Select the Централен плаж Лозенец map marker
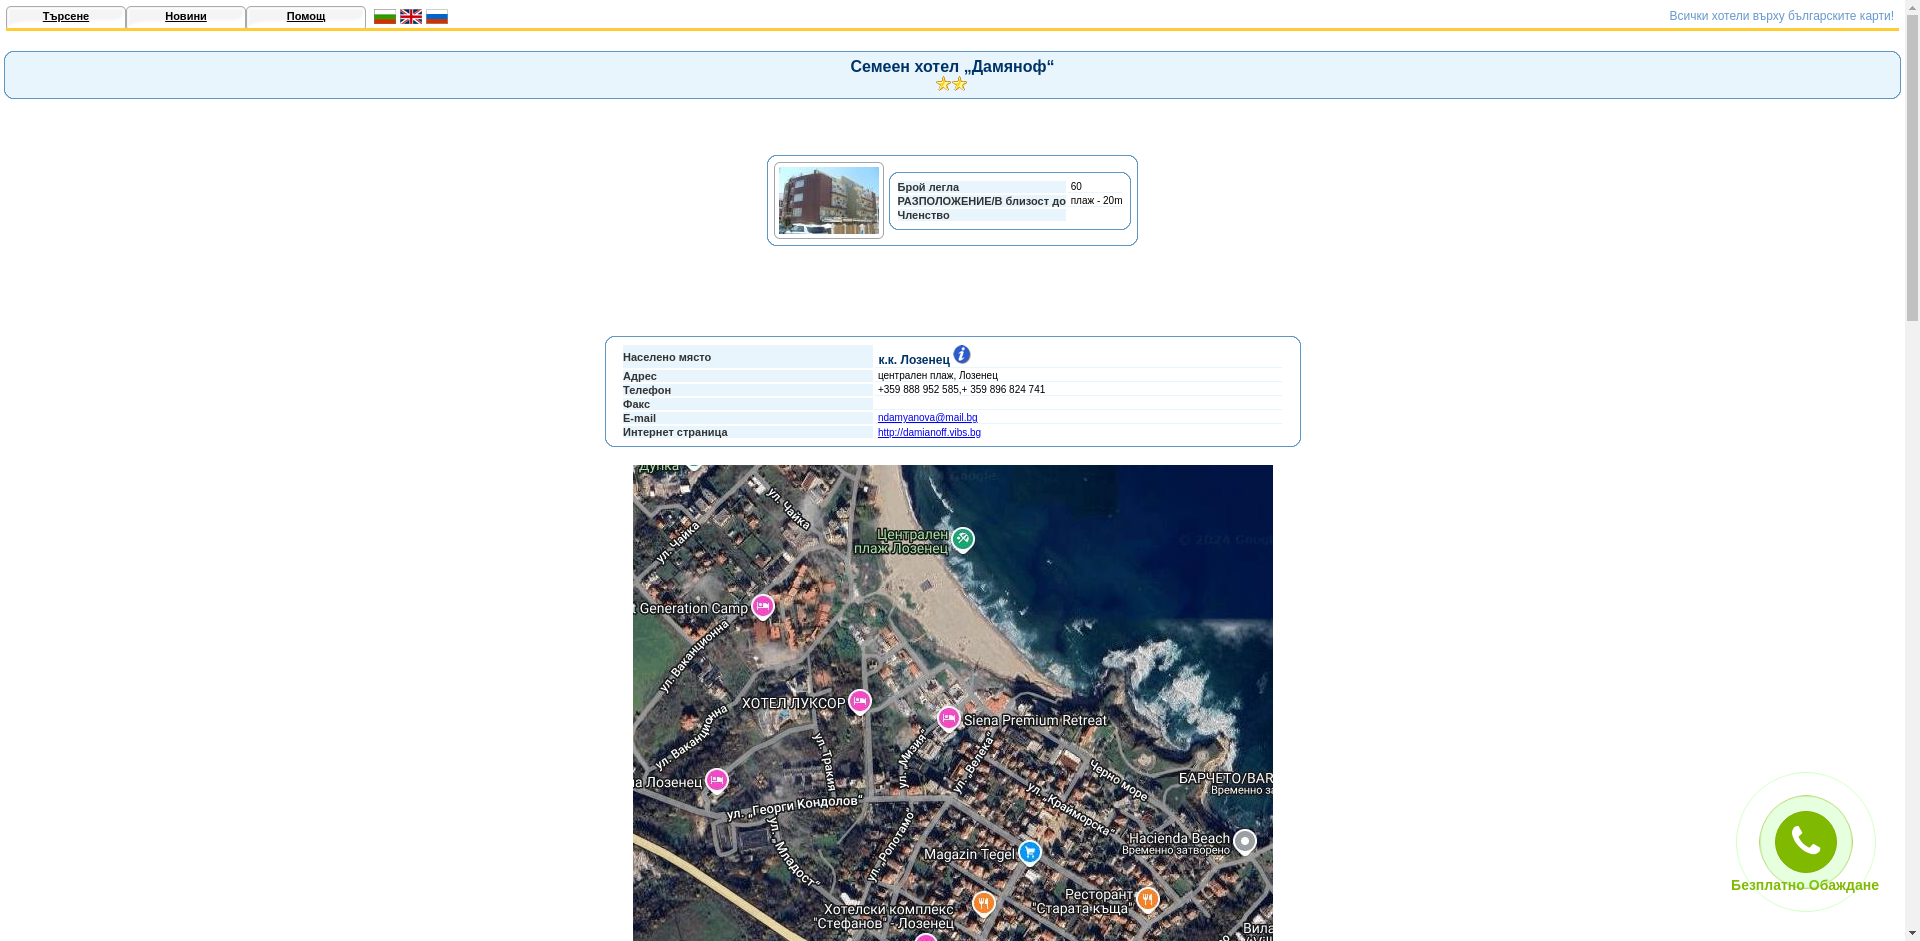 point(962,539)
